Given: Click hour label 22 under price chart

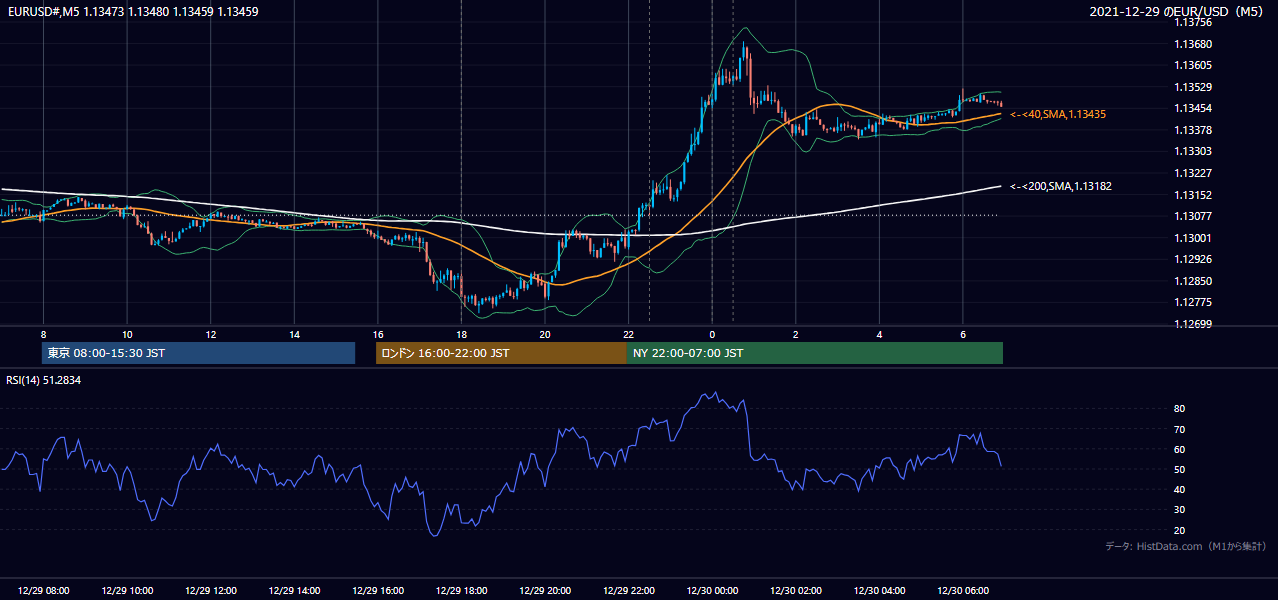Looking at the screenshot, I should click(628, 334).
